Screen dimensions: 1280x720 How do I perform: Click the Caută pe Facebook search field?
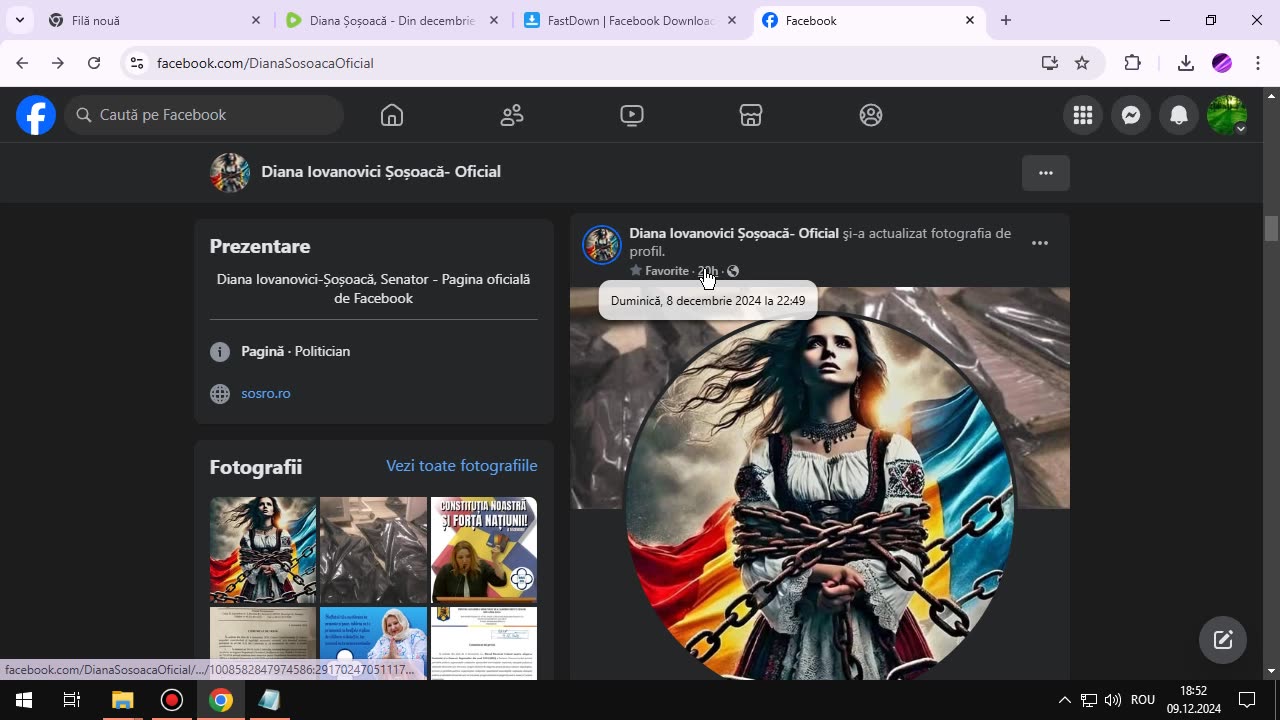coord(205,115)
